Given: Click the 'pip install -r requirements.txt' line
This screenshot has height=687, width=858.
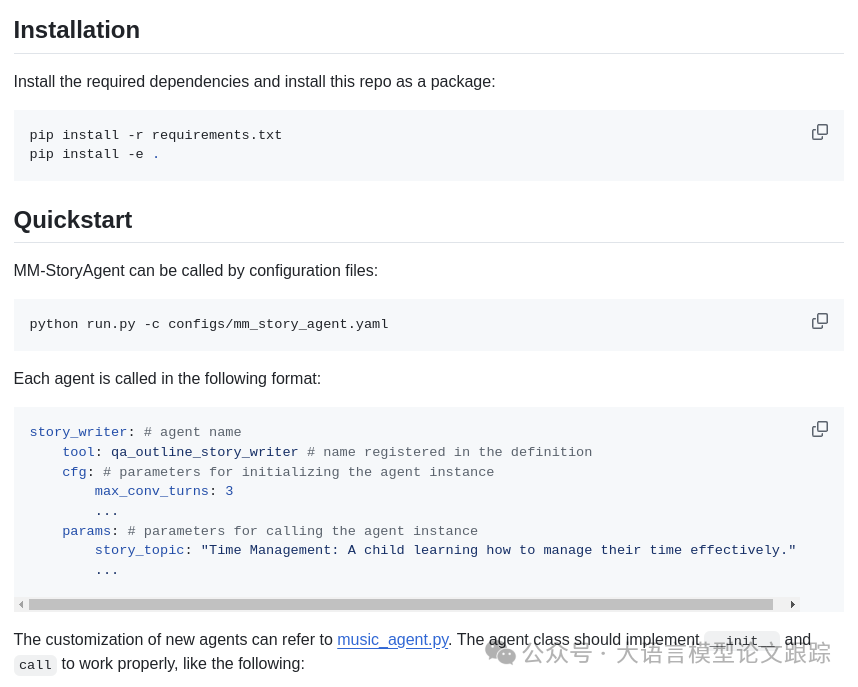Looking at the screenshot, I should coord(156,135).
